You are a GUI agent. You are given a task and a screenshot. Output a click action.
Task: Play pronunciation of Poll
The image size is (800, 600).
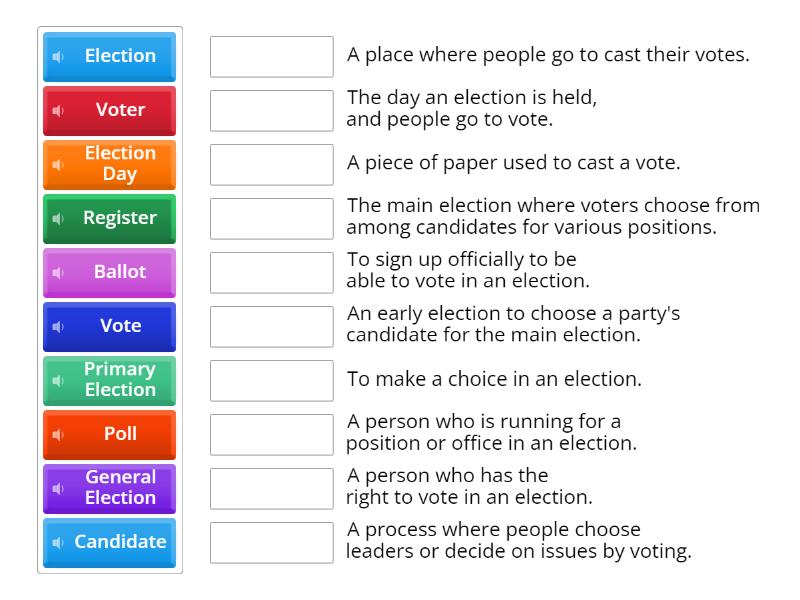[x=59, y=434]
